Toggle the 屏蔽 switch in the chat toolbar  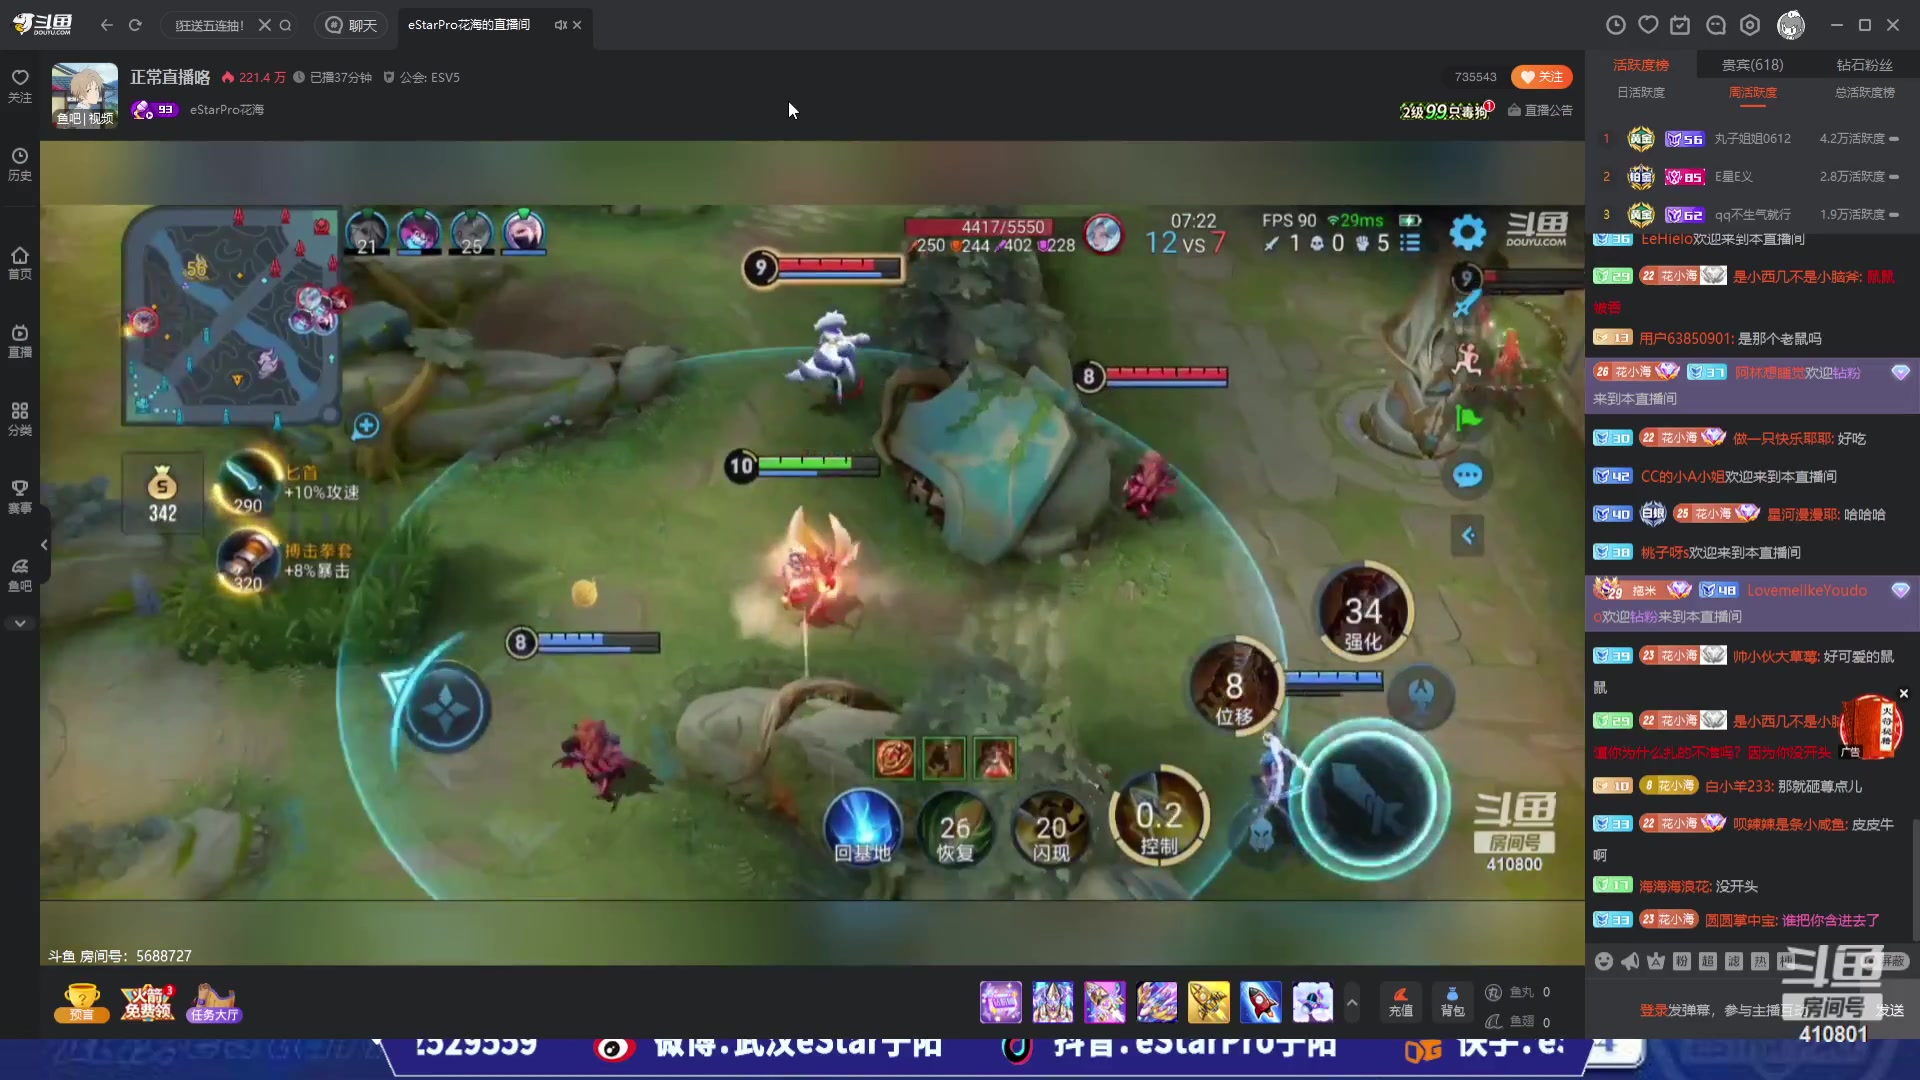(x=1884, y=961)
